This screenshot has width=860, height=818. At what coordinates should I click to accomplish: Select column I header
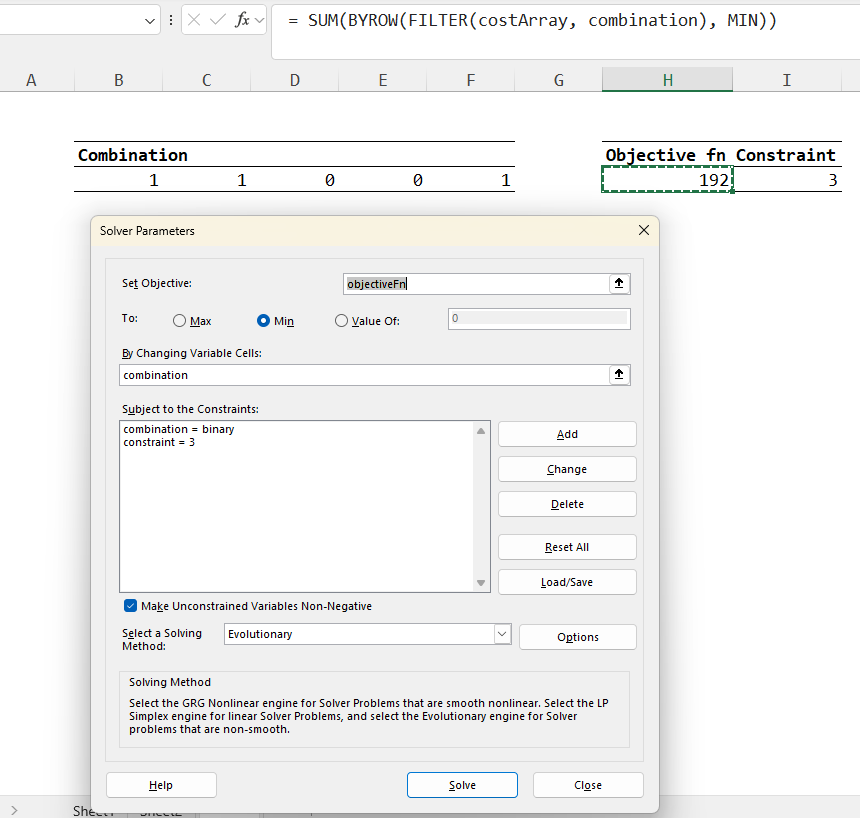tap(787, 80)
